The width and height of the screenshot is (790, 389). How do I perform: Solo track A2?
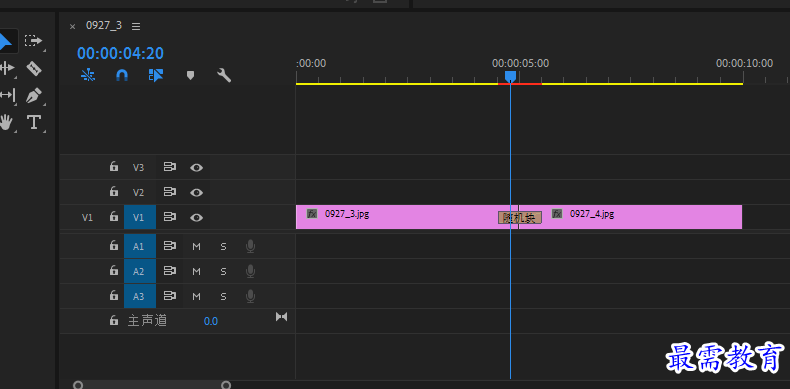pos(223,272)
